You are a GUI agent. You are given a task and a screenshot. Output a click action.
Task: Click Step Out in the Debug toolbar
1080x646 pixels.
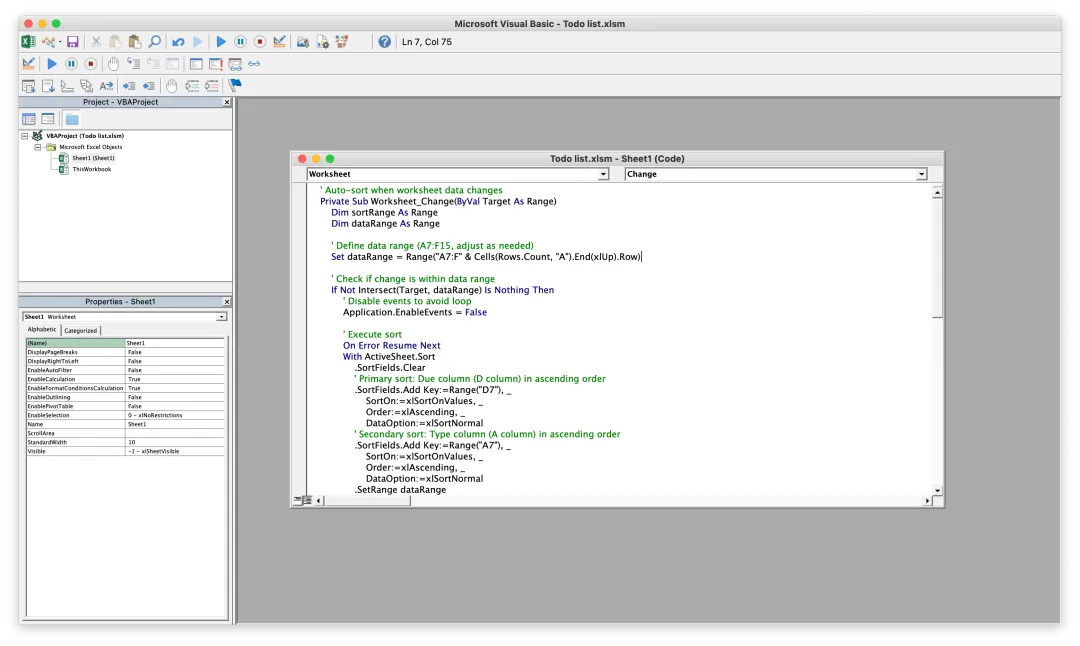point(172,63)
